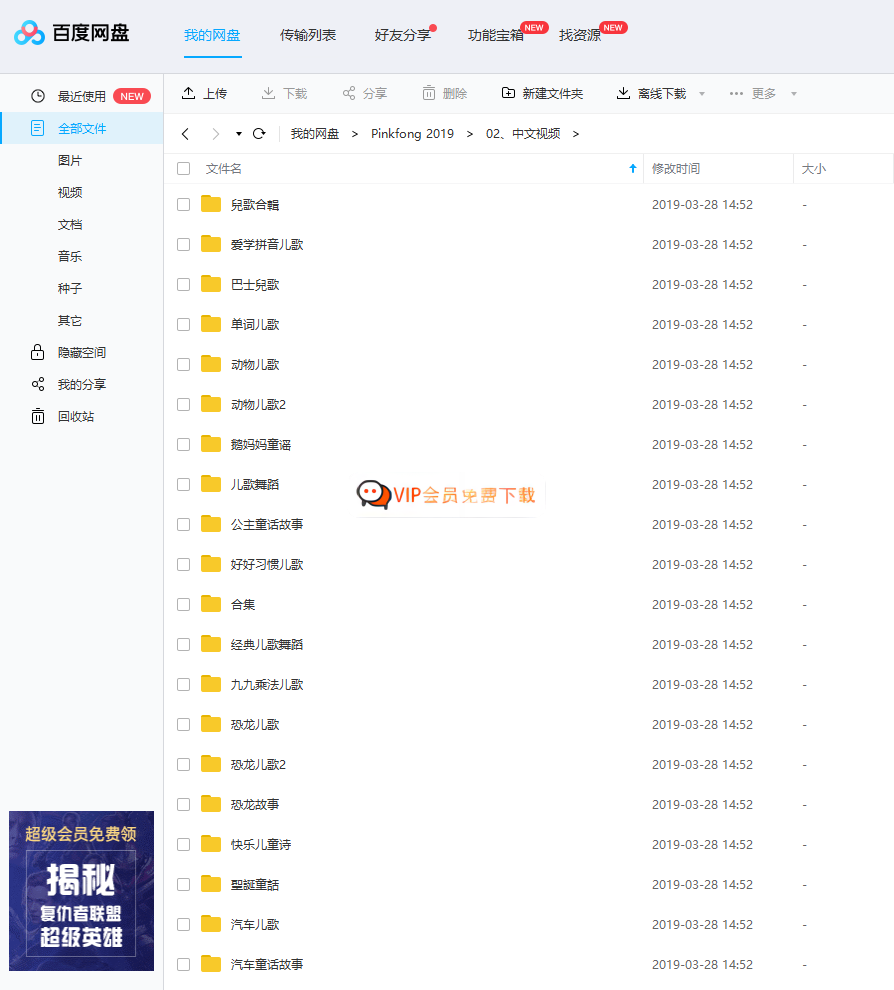This screenshot has width=894, height=990.
Task: Open the 传输列表 tab
Action: [308, 35]
